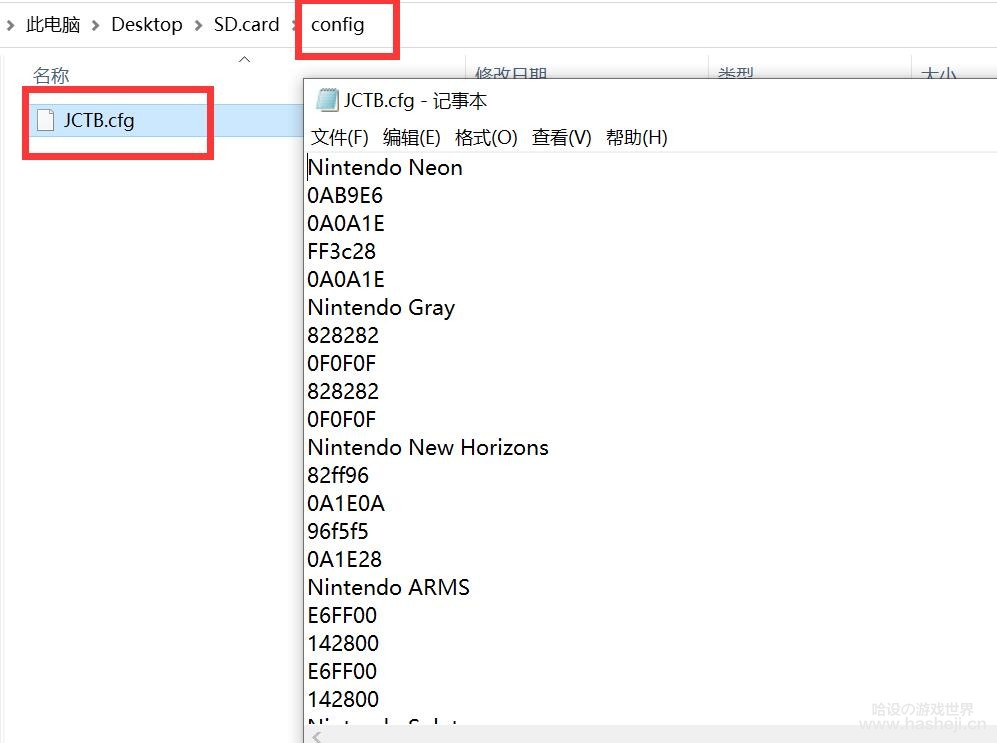Go to SD.card in the address breadcrumb
The width and height of the screenshot is (997, 743).
[247, 25]
